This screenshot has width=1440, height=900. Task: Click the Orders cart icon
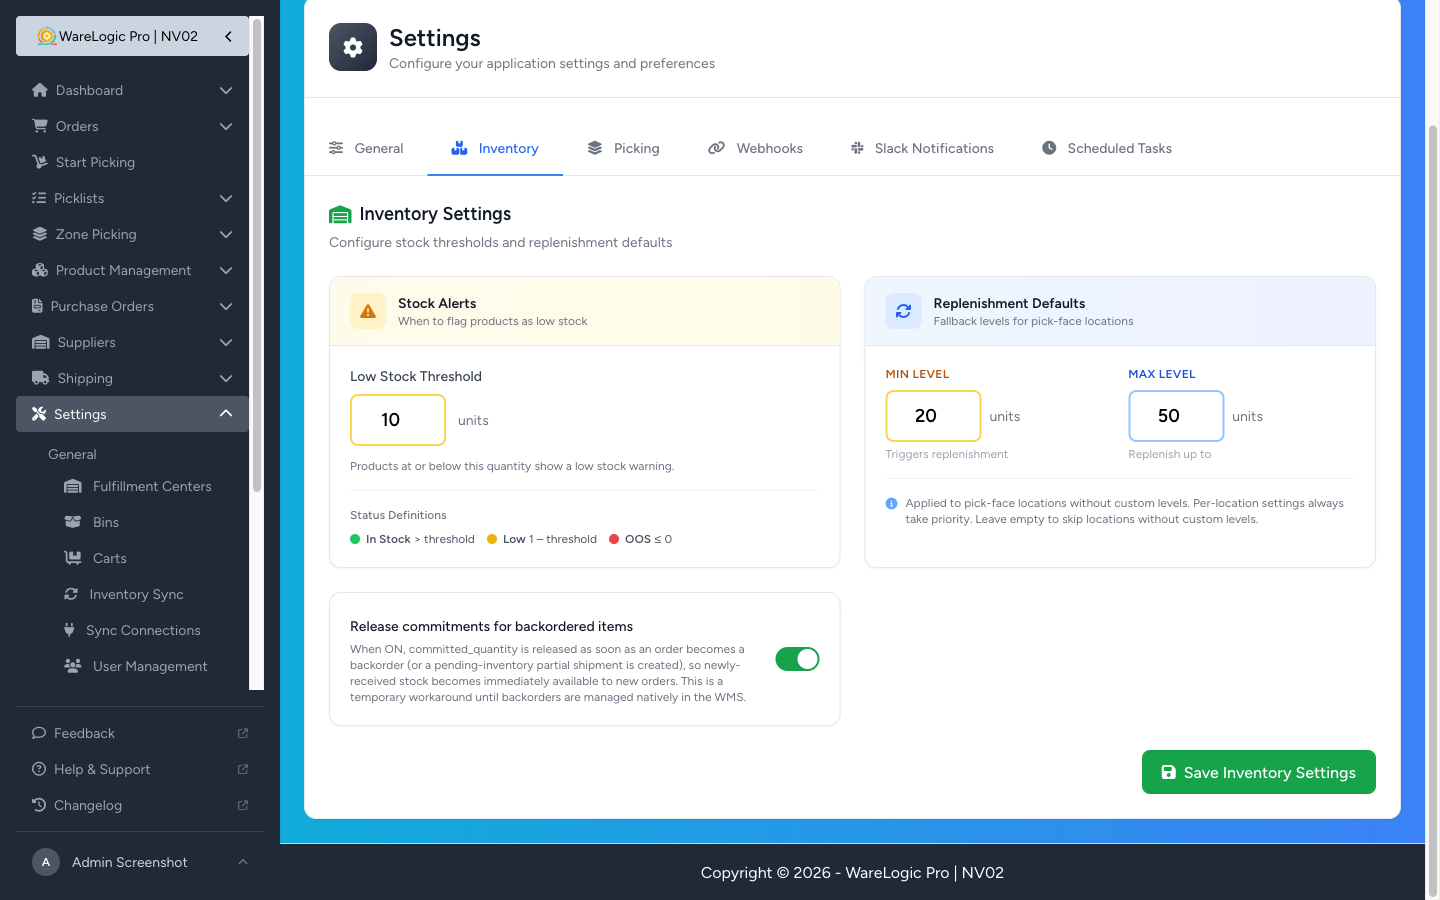(40, 126)
